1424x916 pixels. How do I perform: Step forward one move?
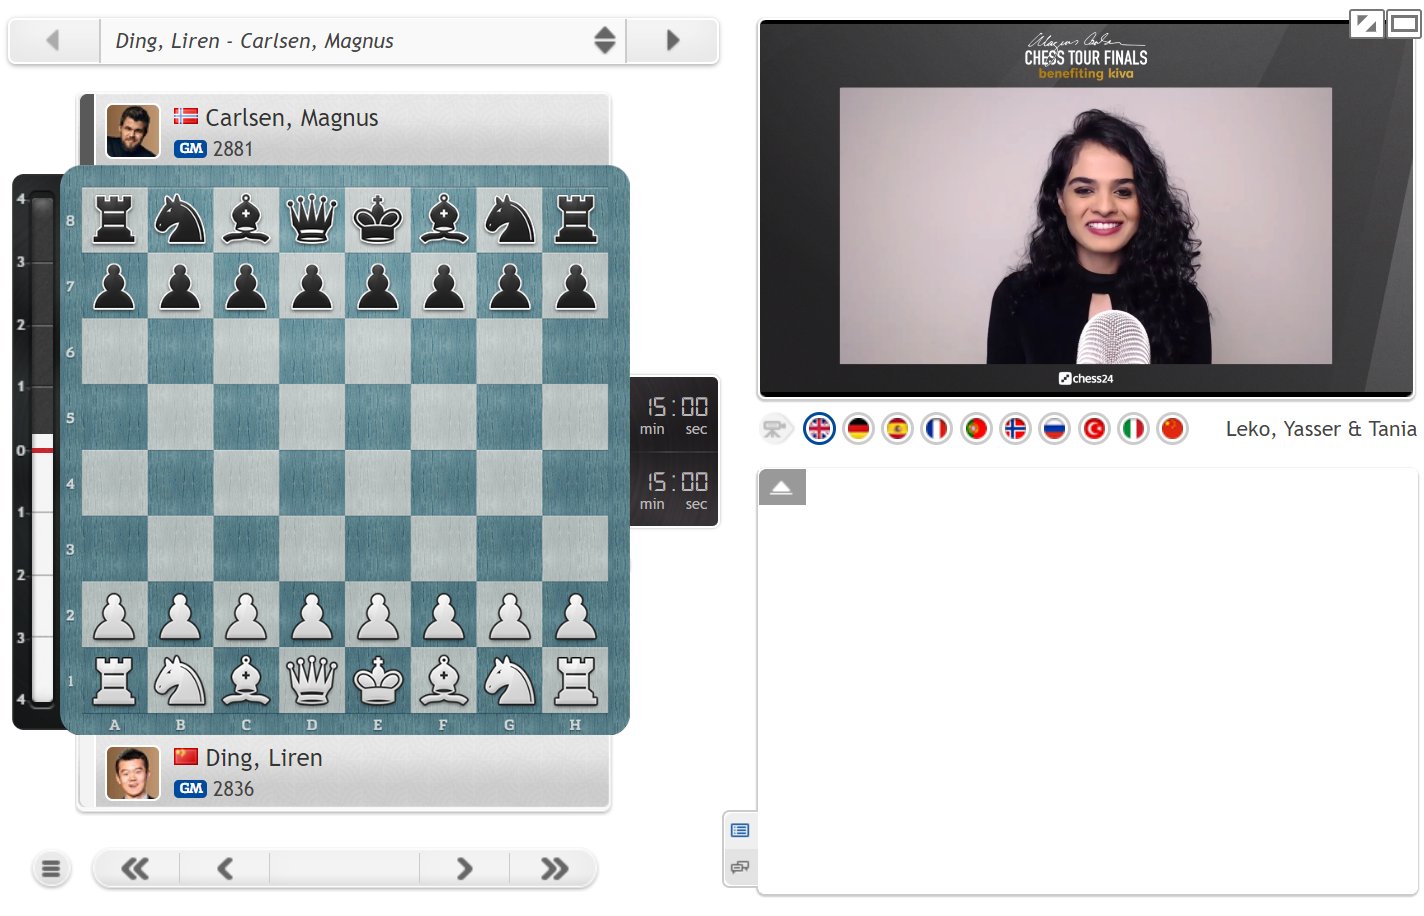[464, 869]
